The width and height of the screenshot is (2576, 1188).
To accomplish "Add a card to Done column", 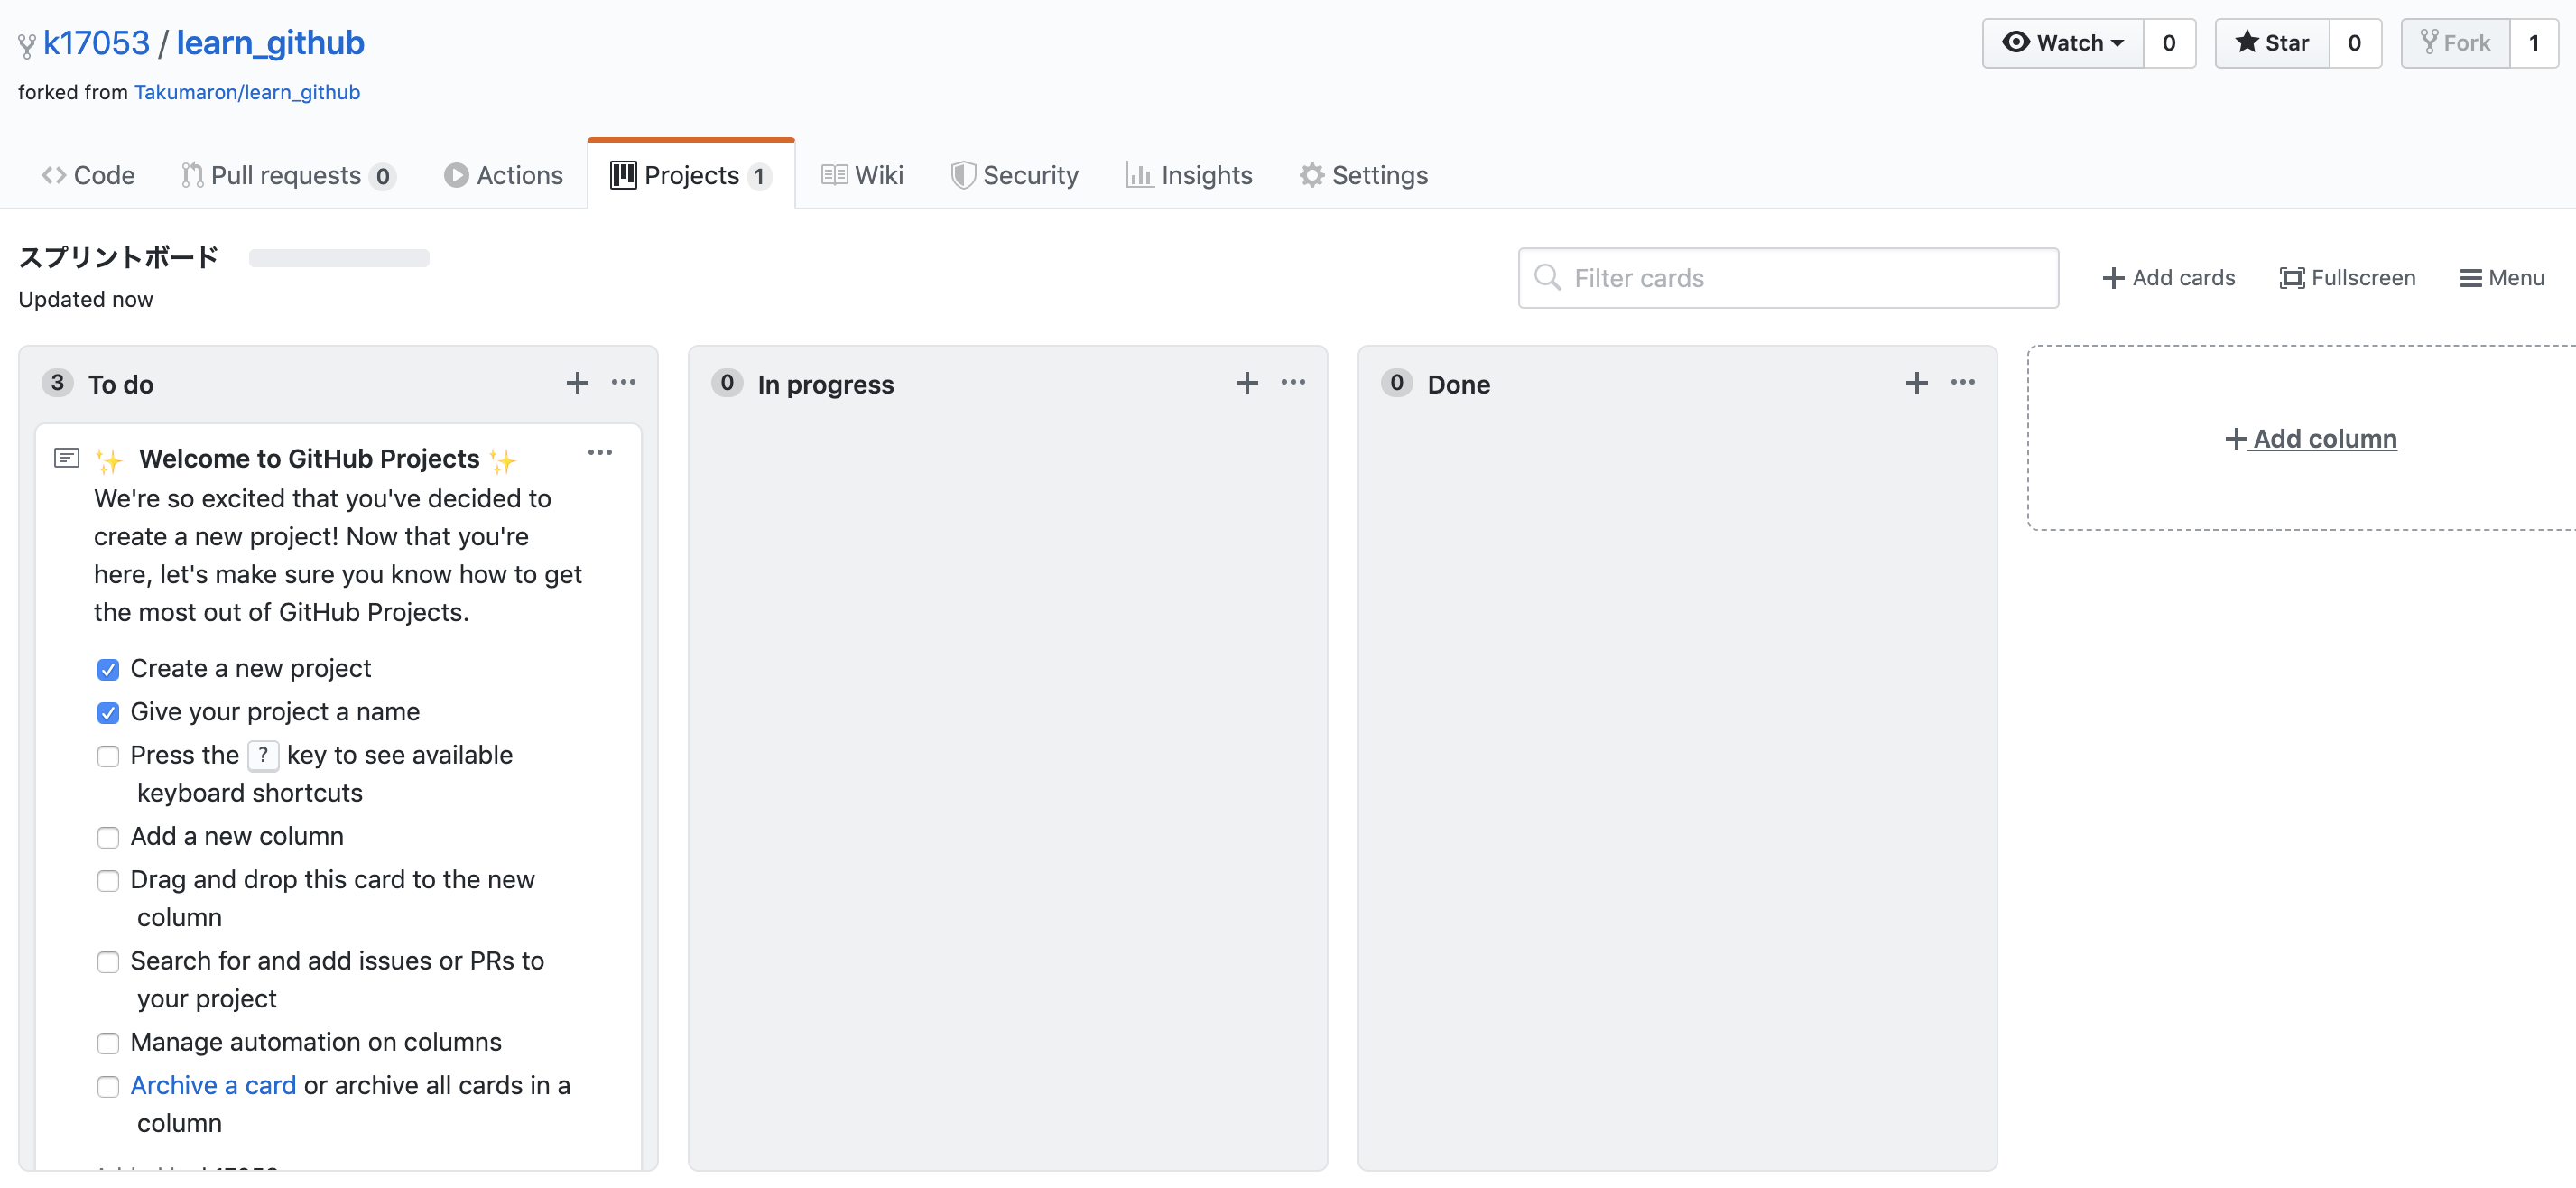I will [1916, 383].
